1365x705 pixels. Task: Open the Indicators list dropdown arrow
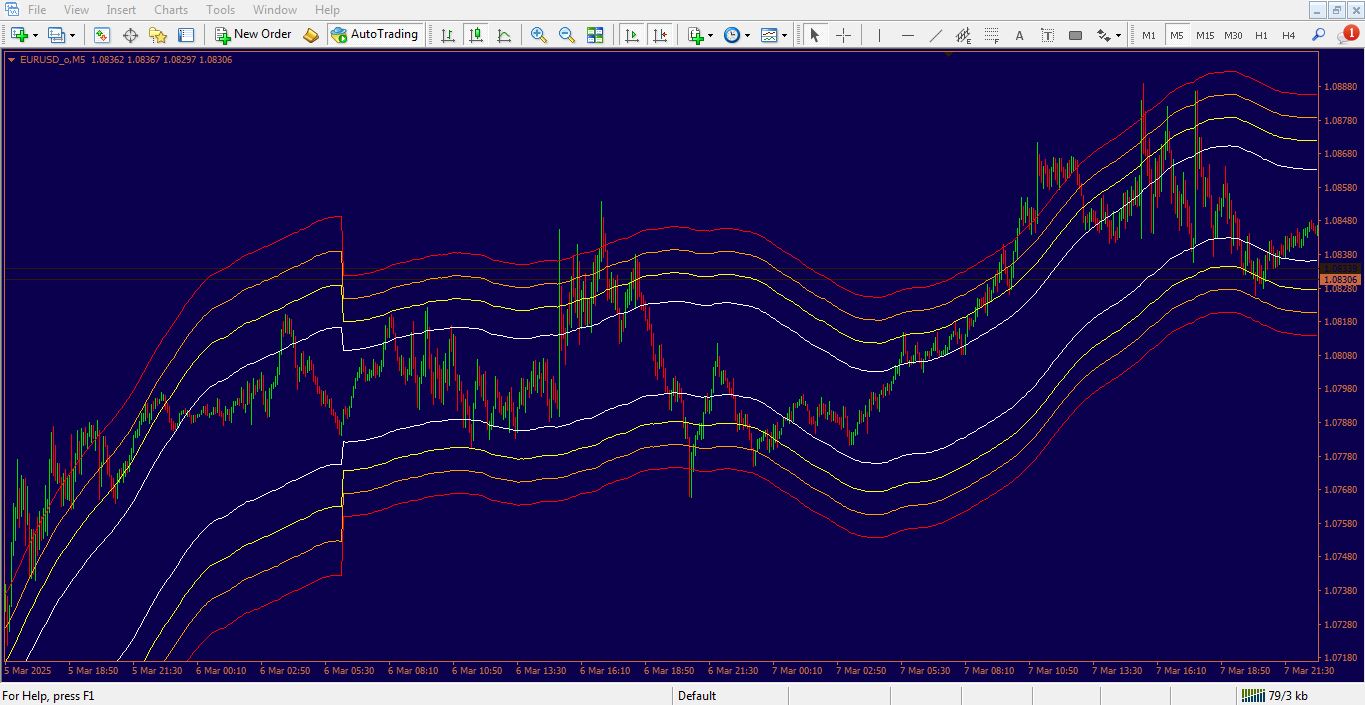(710, 36)
